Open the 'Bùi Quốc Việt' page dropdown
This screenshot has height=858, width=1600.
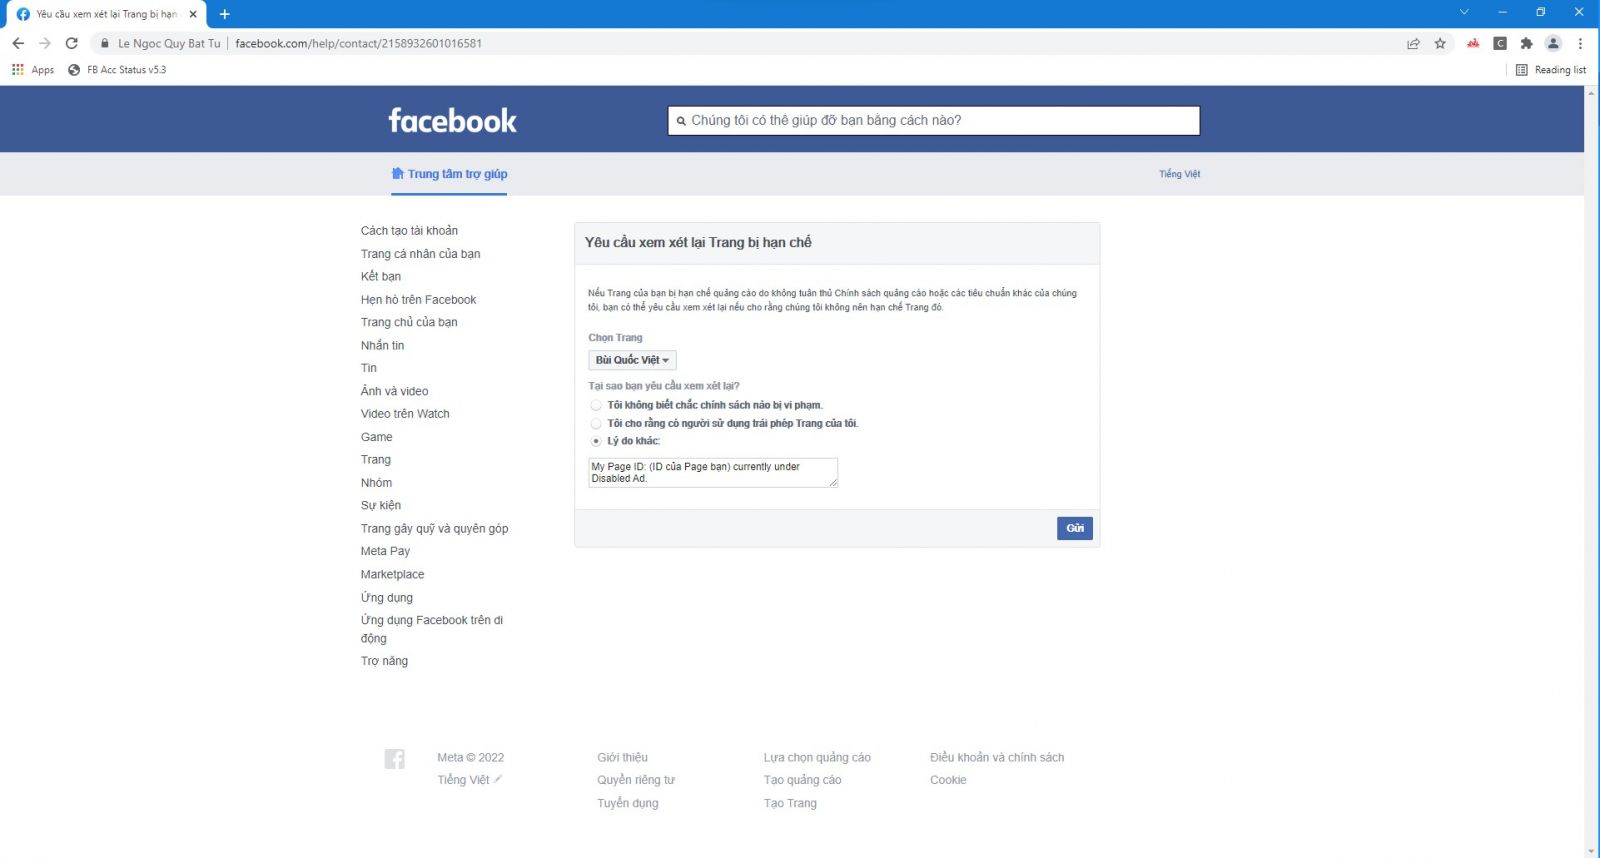632,360
